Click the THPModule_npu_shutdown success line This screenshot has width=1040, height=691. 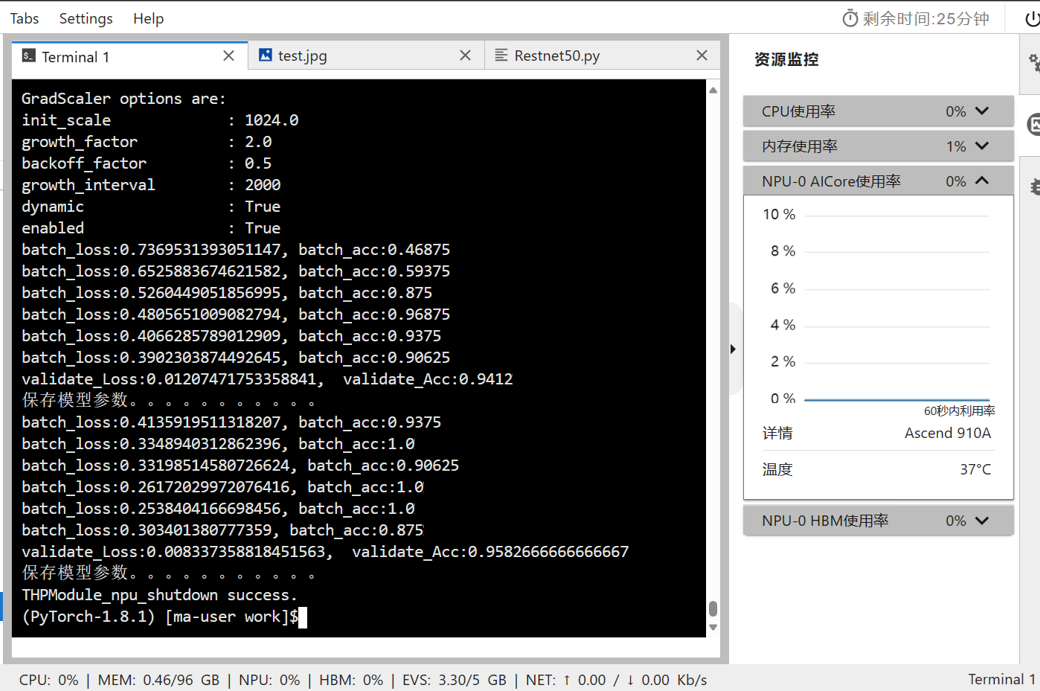tap(159, 595)
